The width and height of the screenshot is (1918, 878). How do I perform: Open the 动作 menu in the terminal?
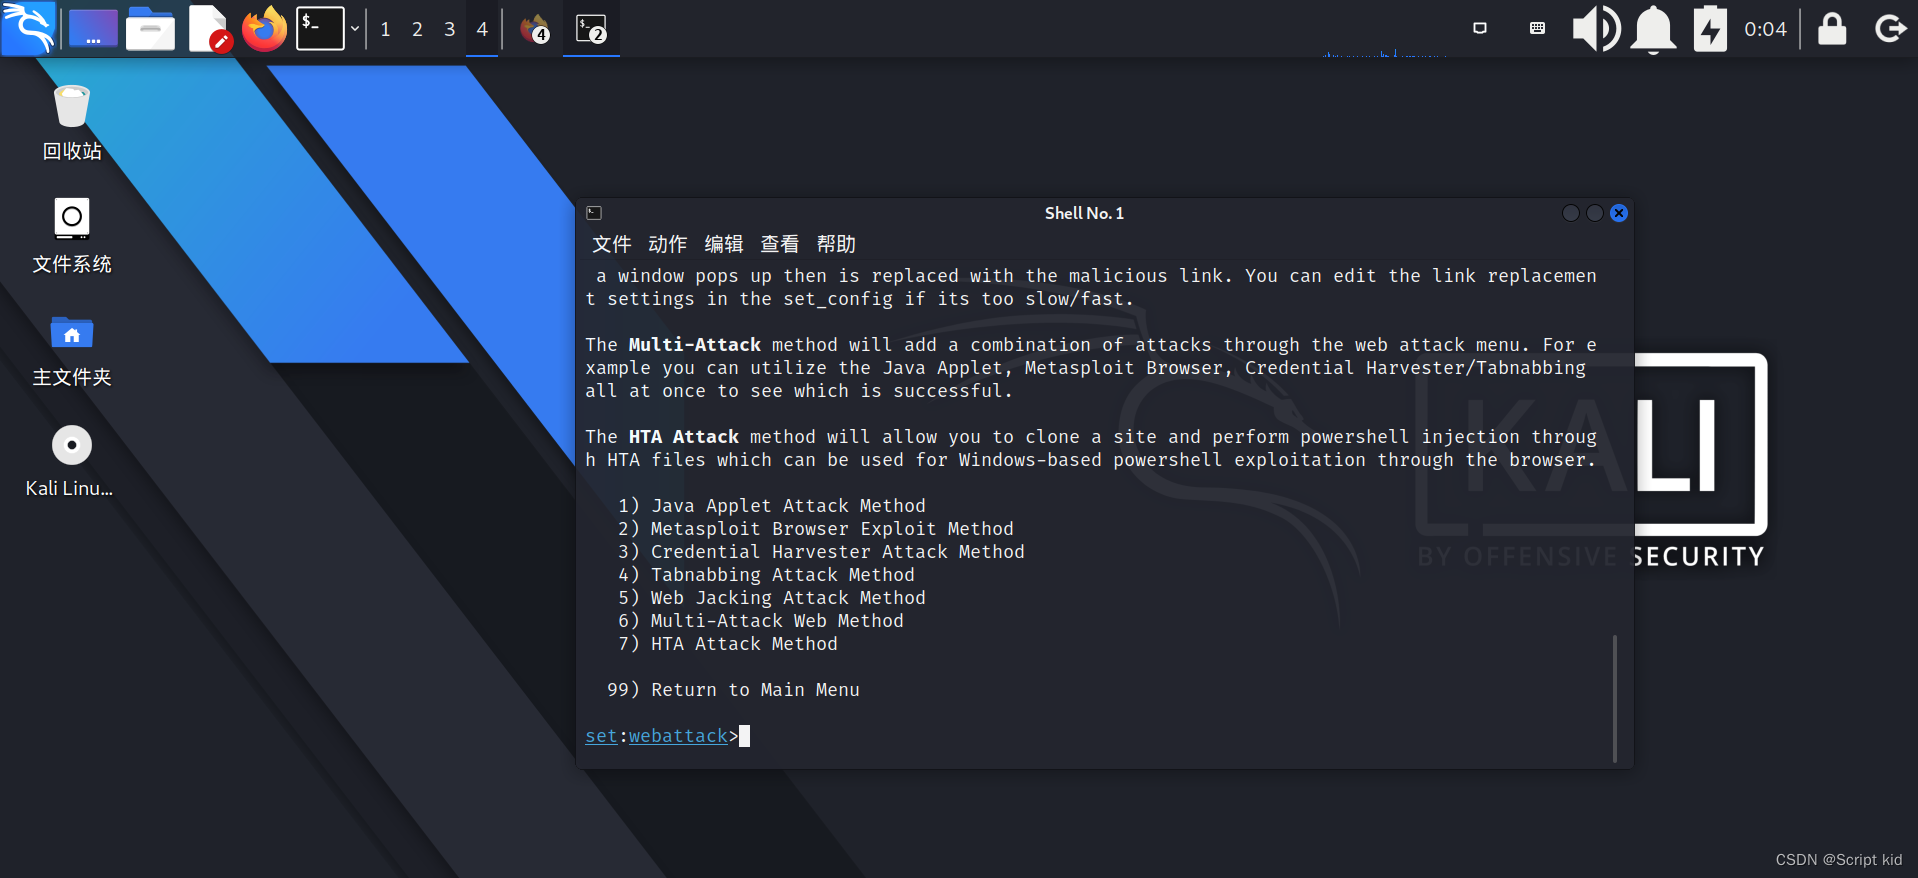pos(668,244)
